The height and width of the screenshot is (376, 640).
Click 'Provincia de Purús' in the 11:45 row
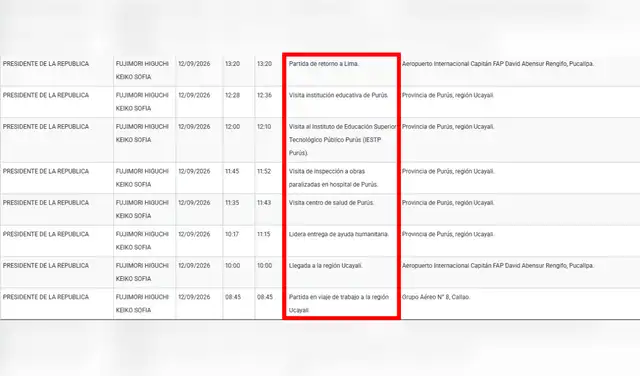tap(448, 171)
